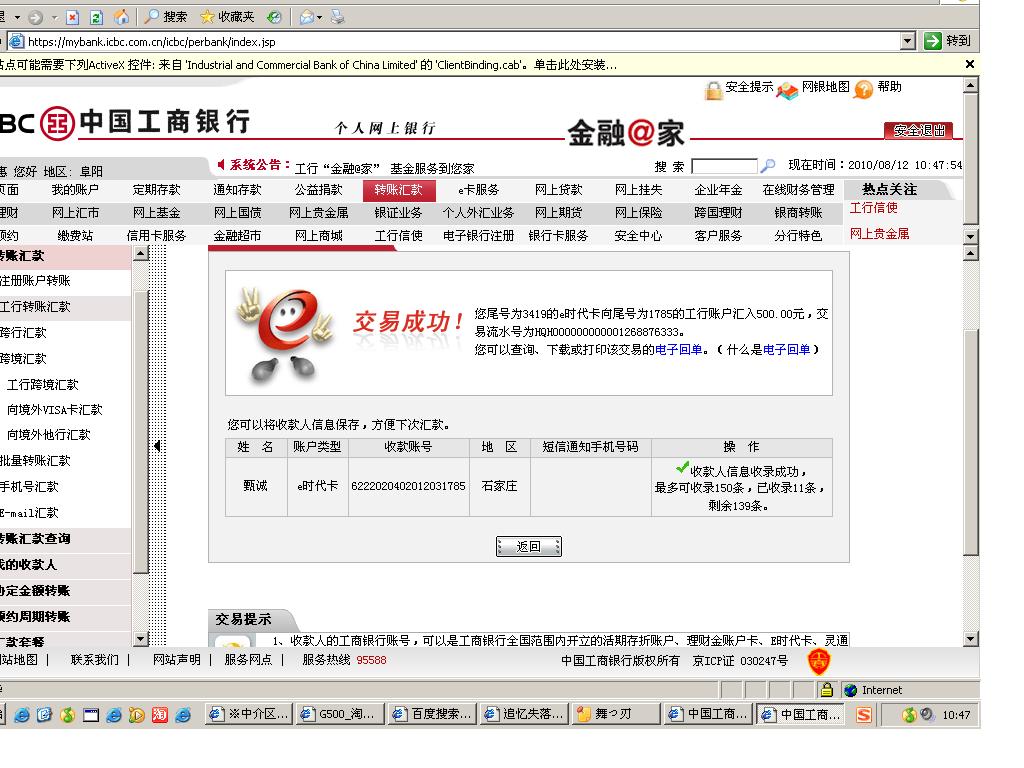Click into the 搜索 input field
1024x768 pixels.
(724, 166)
